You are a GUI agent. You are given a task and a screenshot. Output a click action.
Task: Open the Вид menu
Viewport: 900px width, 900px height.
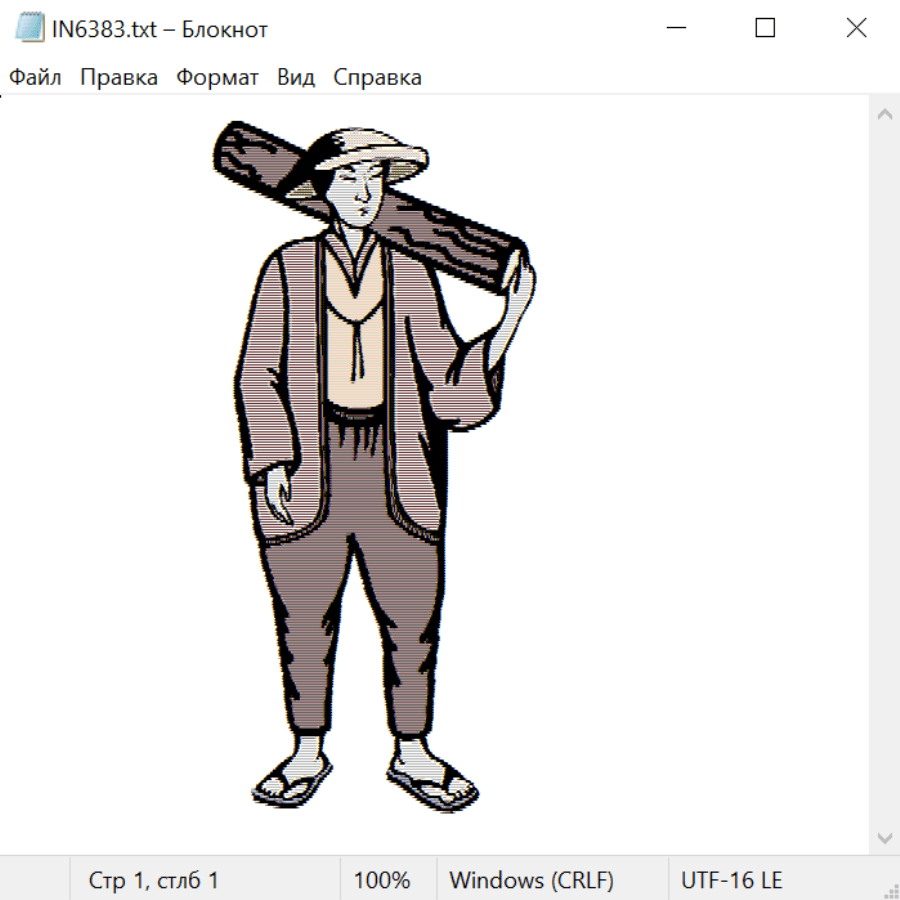296,78
